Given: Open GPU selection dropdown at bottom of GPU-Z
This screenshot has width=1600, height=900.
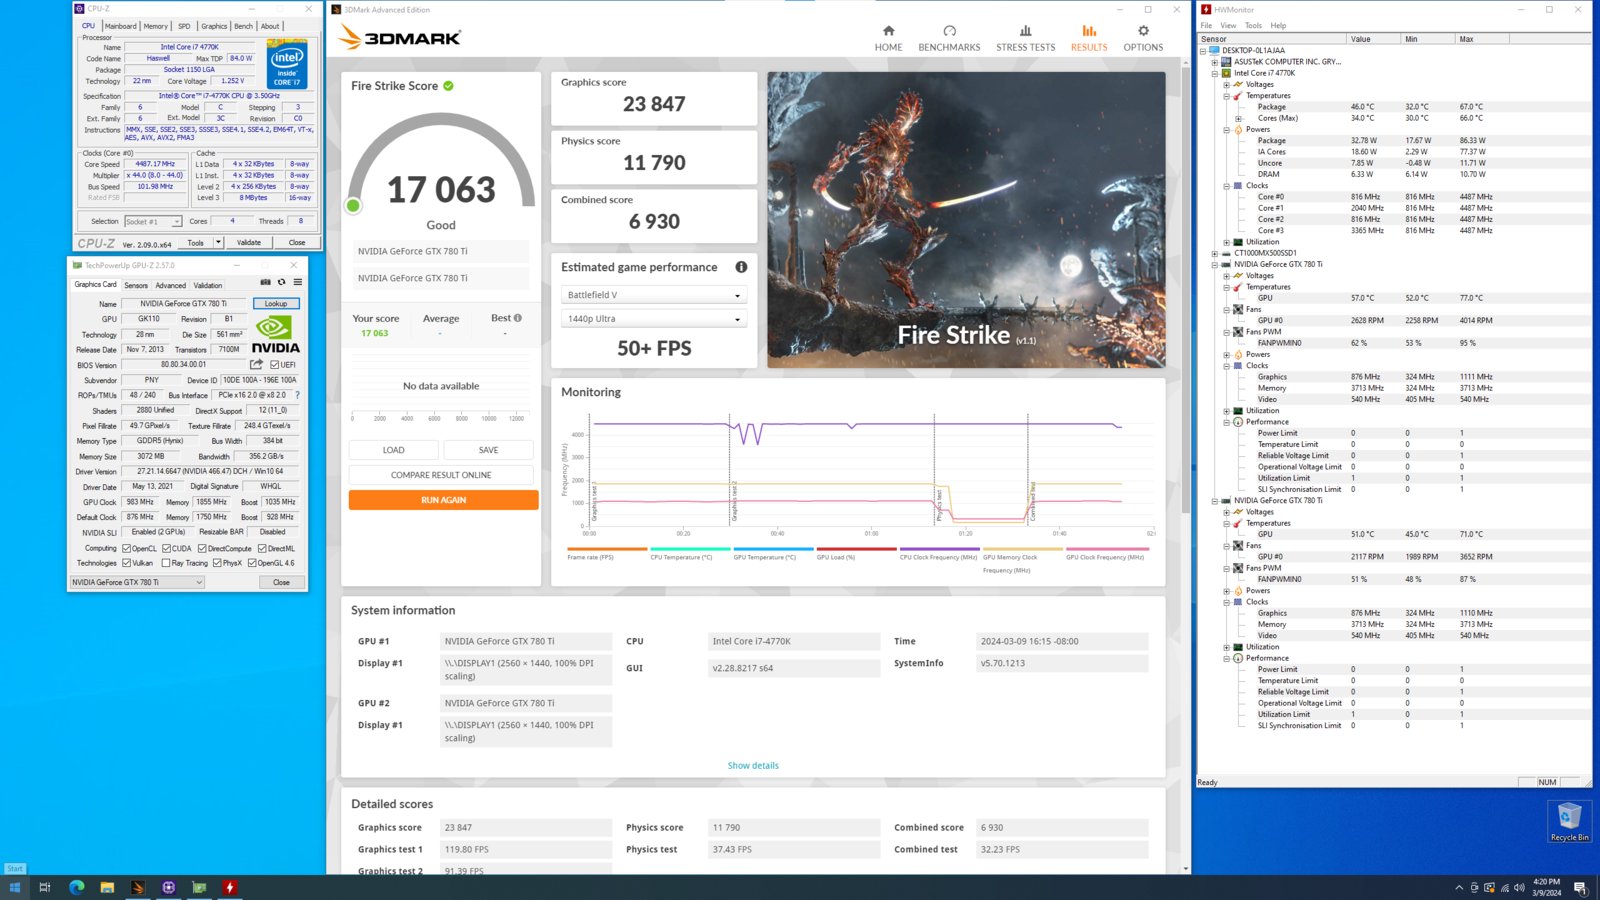Looking at the screenshot, I should (137, 582).
